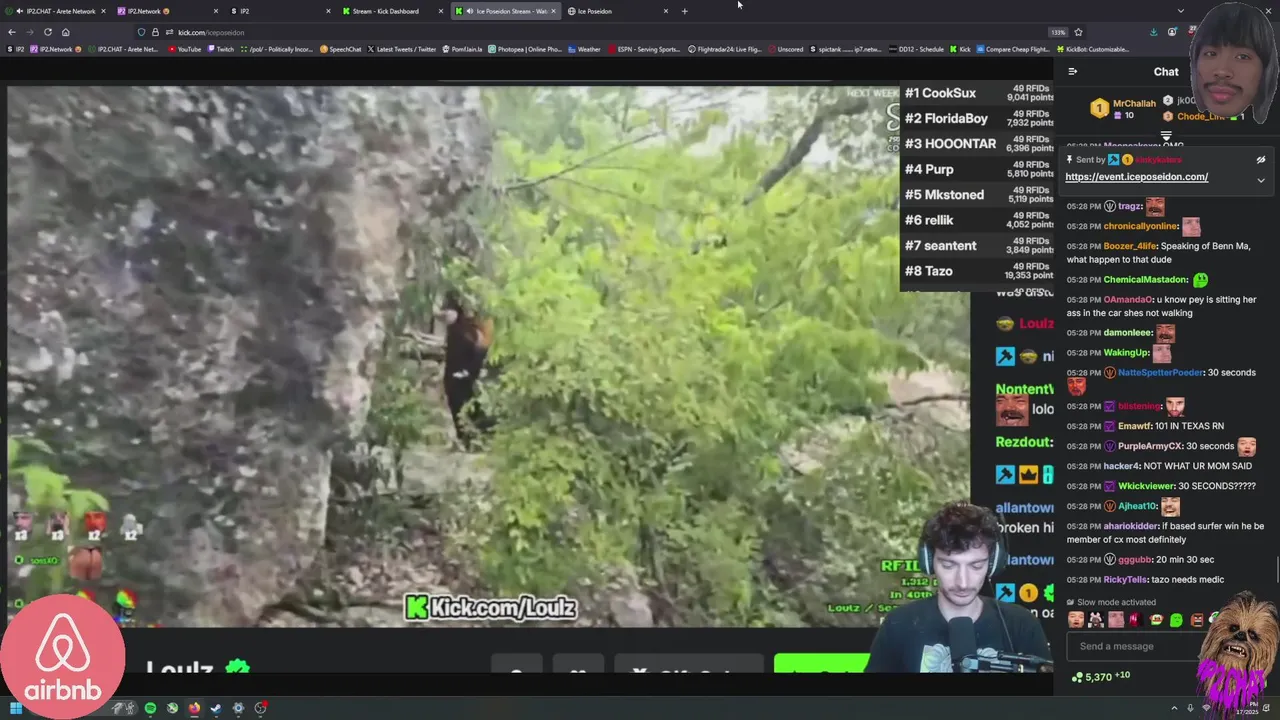
Task: Switch to IP2.CHAT - Arete Network tab
Action: coord(56,11)
